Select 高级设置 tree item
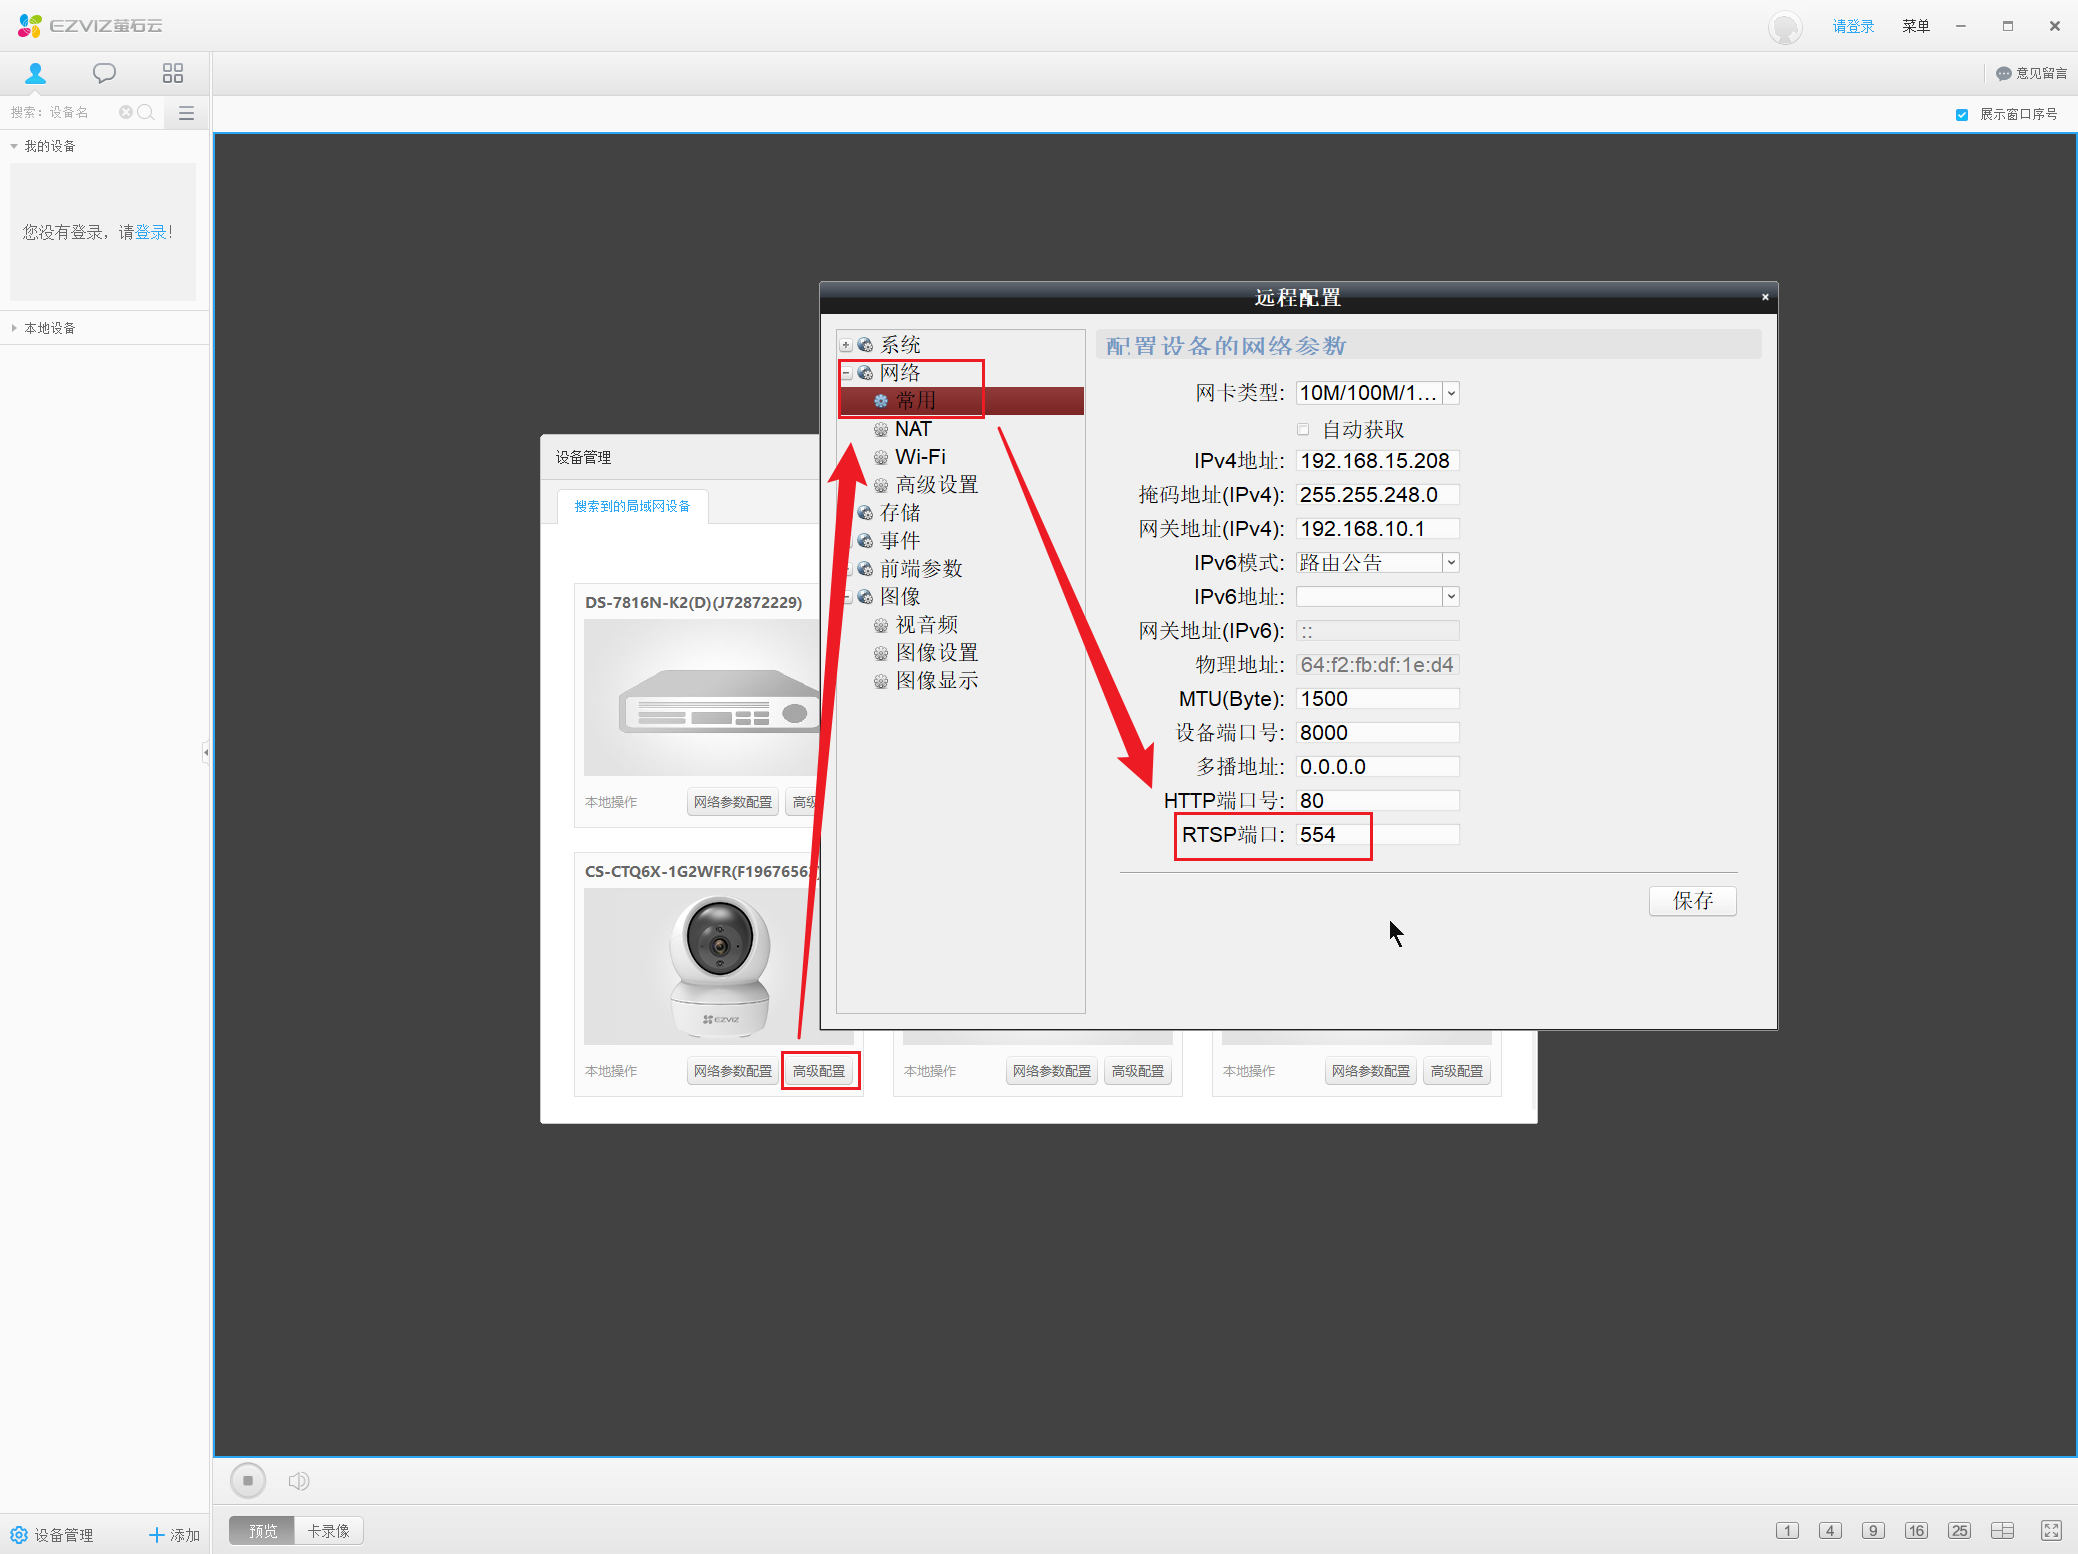The width and height of the screenshot is (2078, 1554). click(936, 485)
